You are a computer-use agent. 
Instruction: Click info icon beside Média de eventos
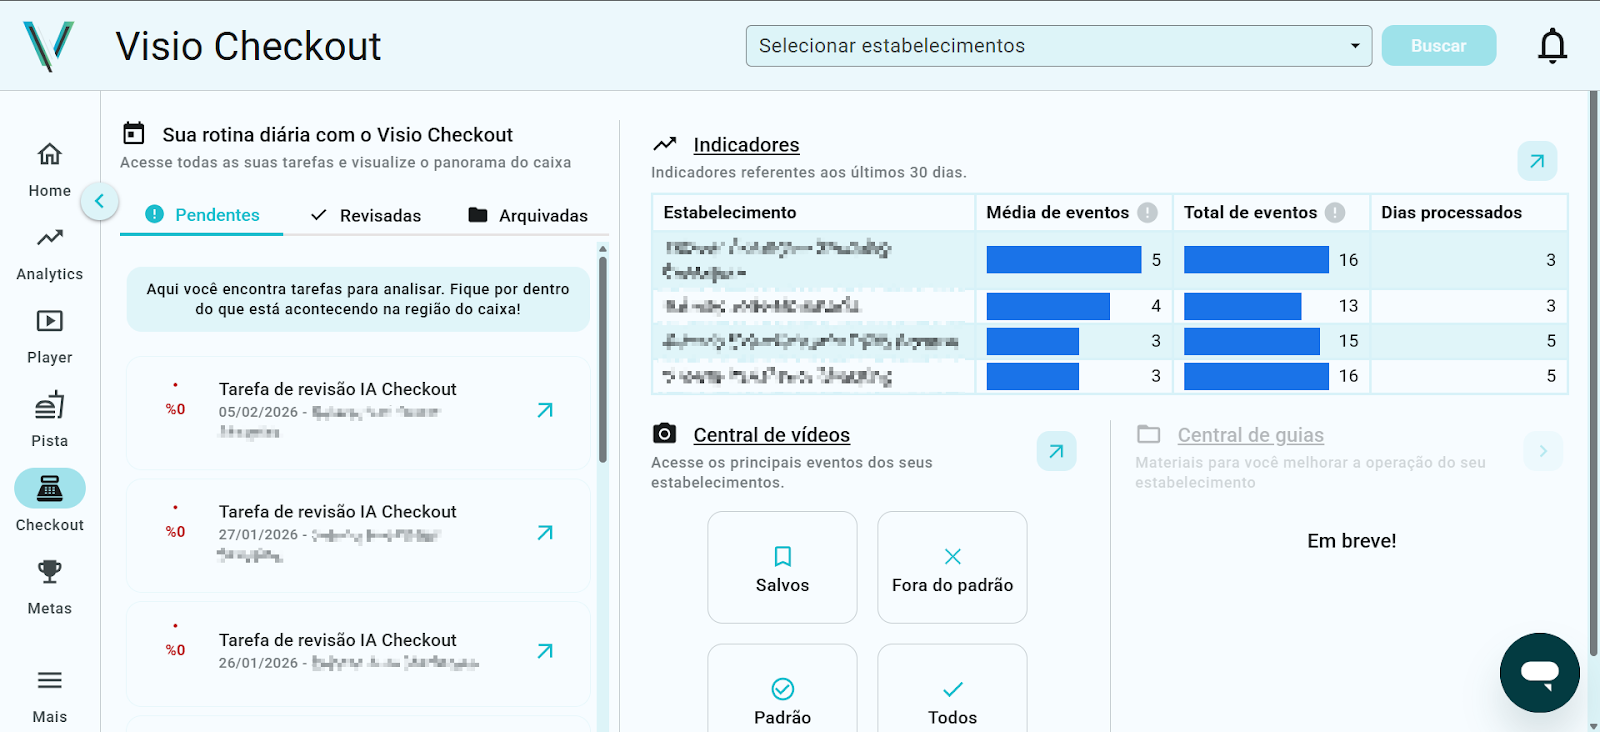point(1147,213)
